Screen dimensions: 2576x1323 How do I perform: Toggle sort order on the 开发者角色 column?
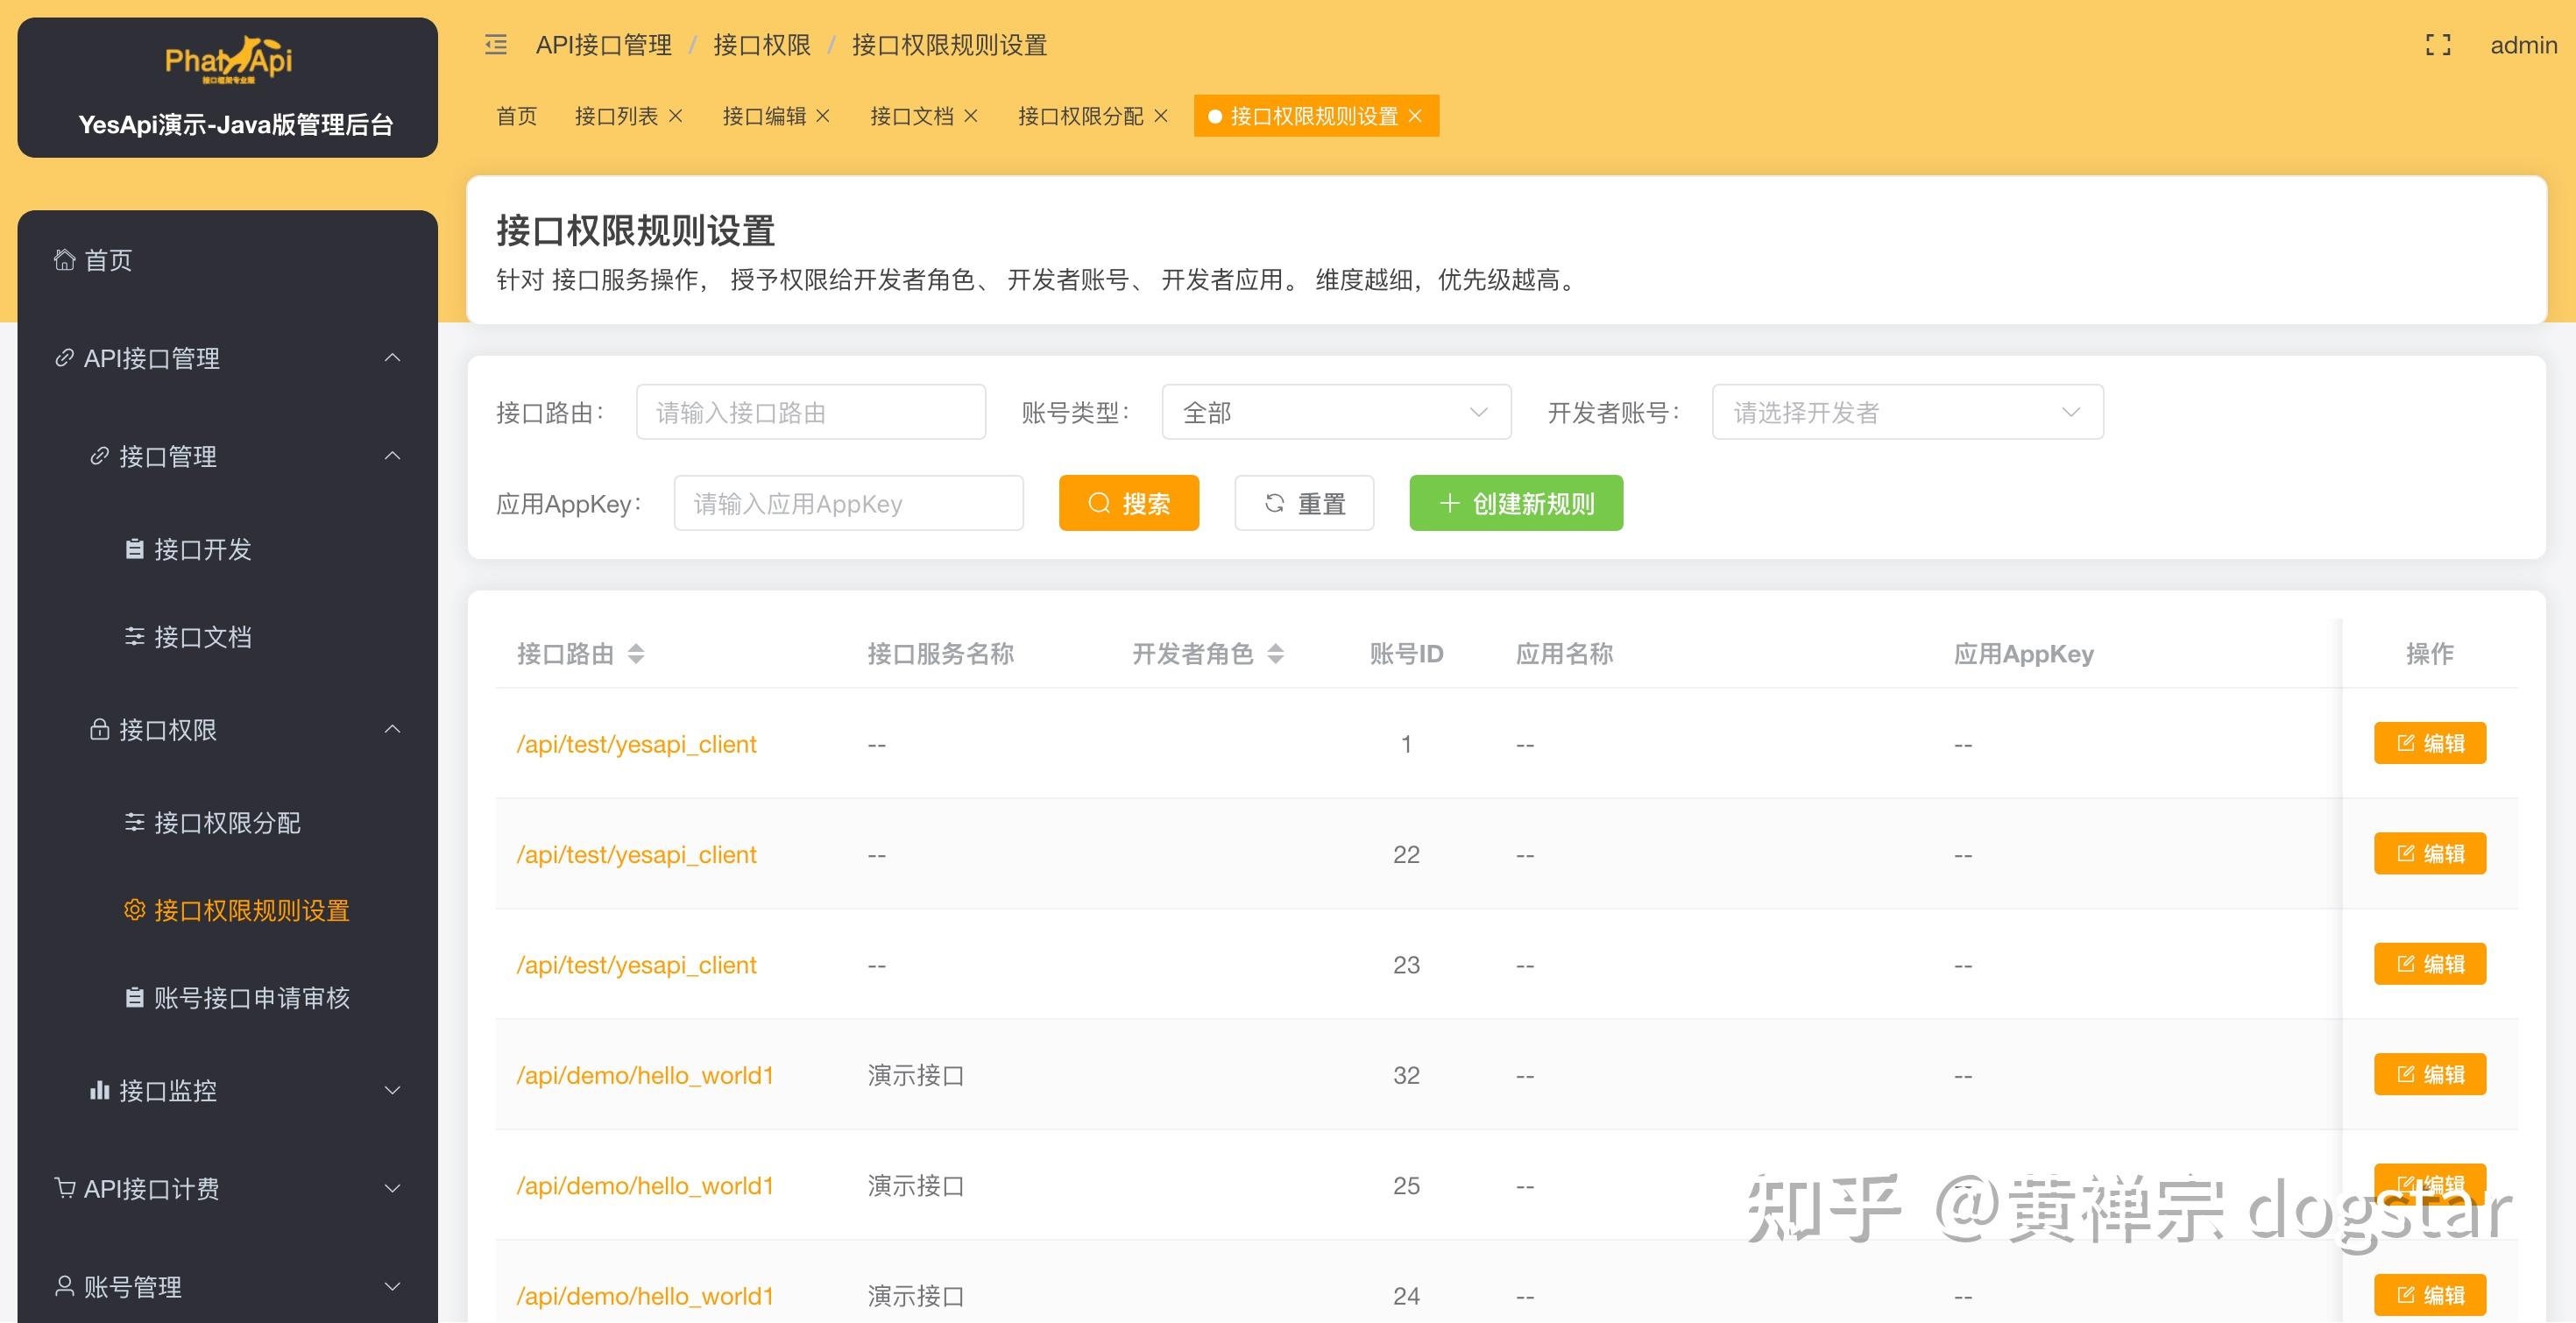coord(1276,654)
